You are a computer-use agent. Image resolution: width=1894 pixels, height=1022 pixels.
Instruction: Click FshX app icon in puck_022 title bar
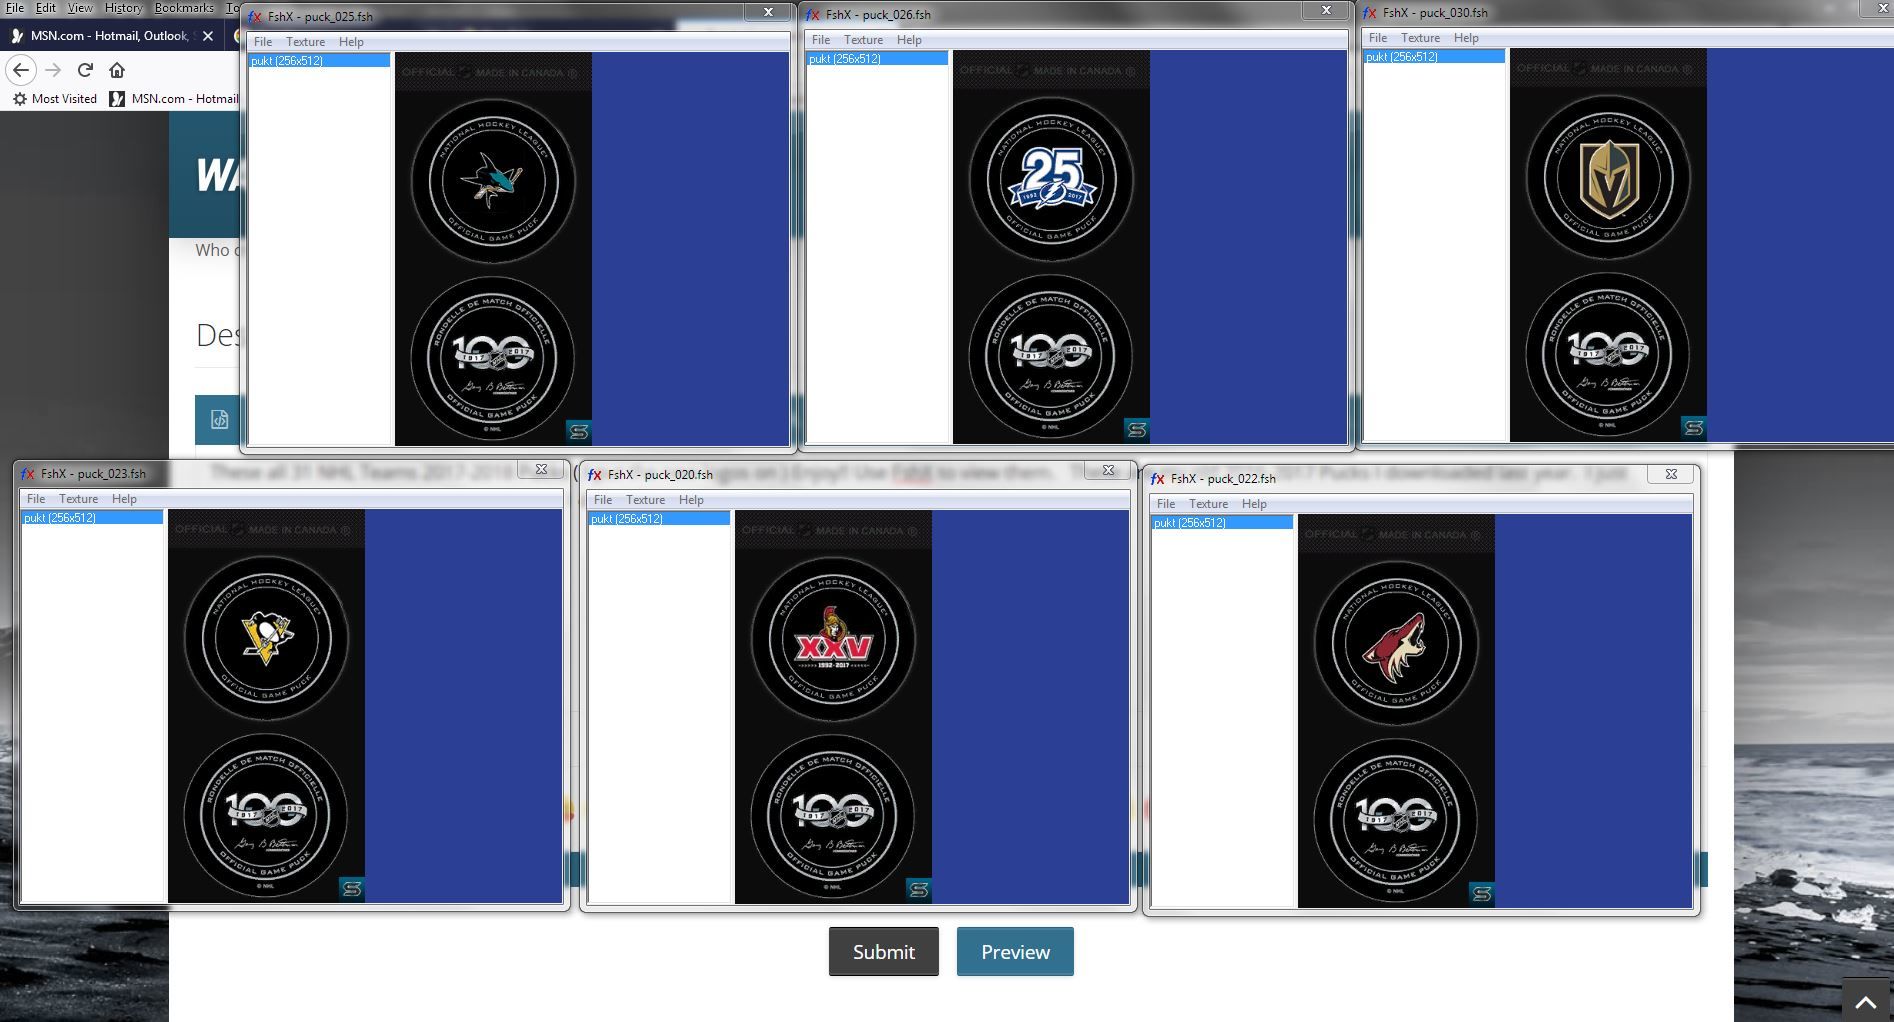coord(1158,479)
